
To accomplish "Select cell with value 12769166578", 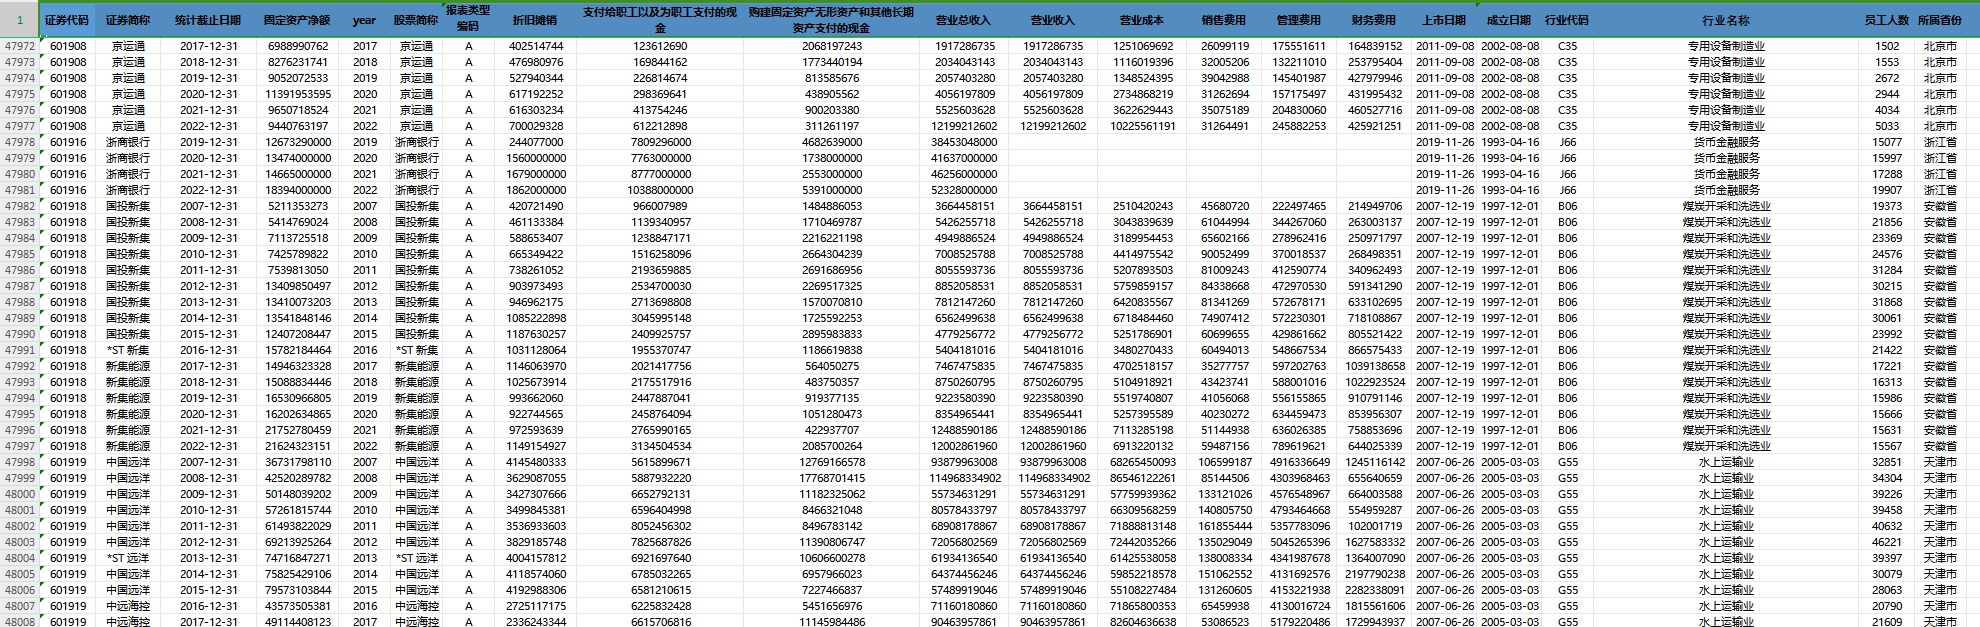I will (832, 462).
